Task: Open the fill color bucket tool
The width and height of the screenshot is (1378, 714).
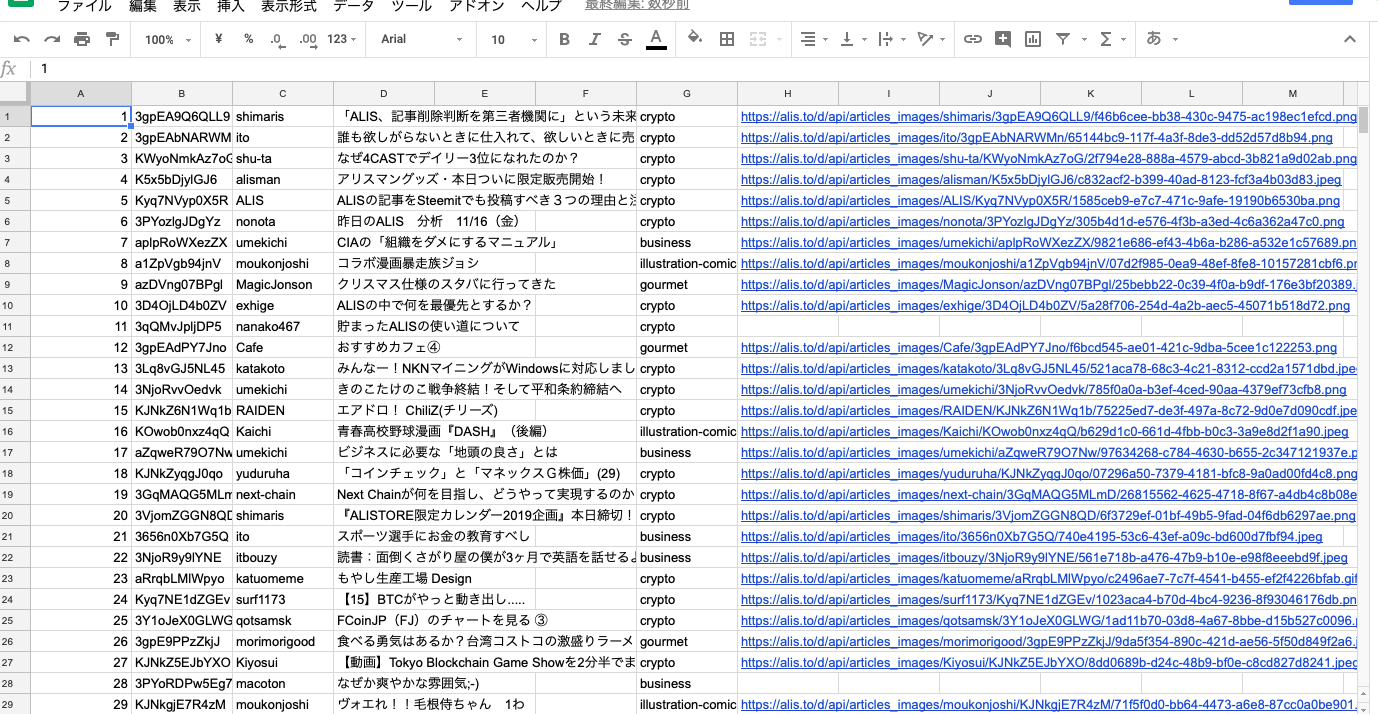Action: (695, 39)
